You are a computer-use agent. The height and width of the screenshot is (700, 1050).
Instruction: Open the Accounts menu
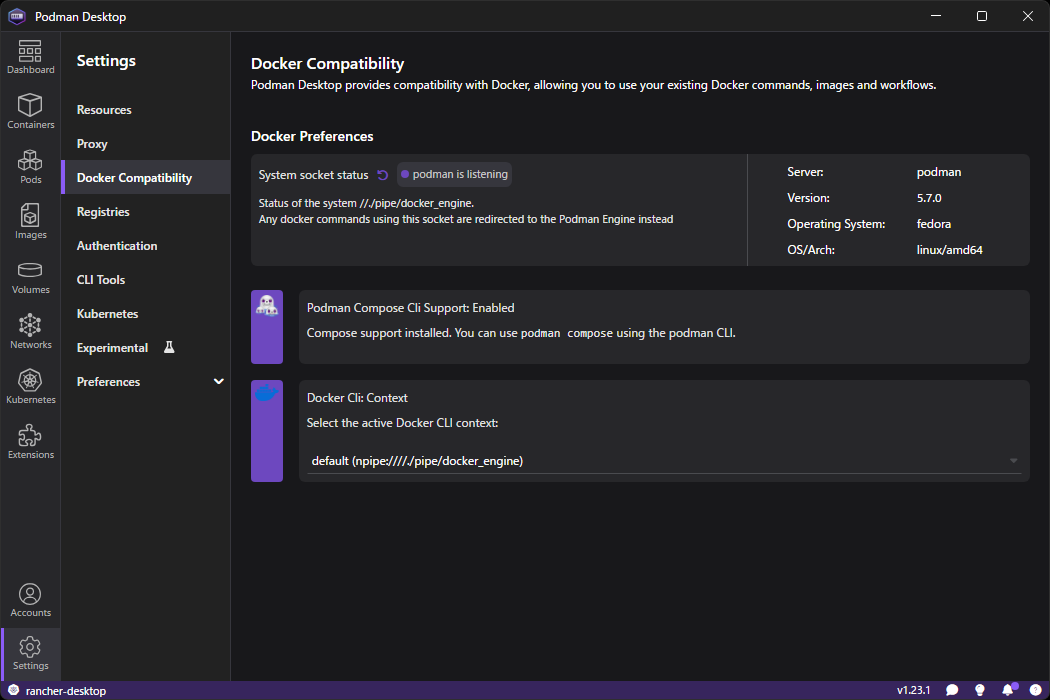pyautogui.click(x=30, y=600)
